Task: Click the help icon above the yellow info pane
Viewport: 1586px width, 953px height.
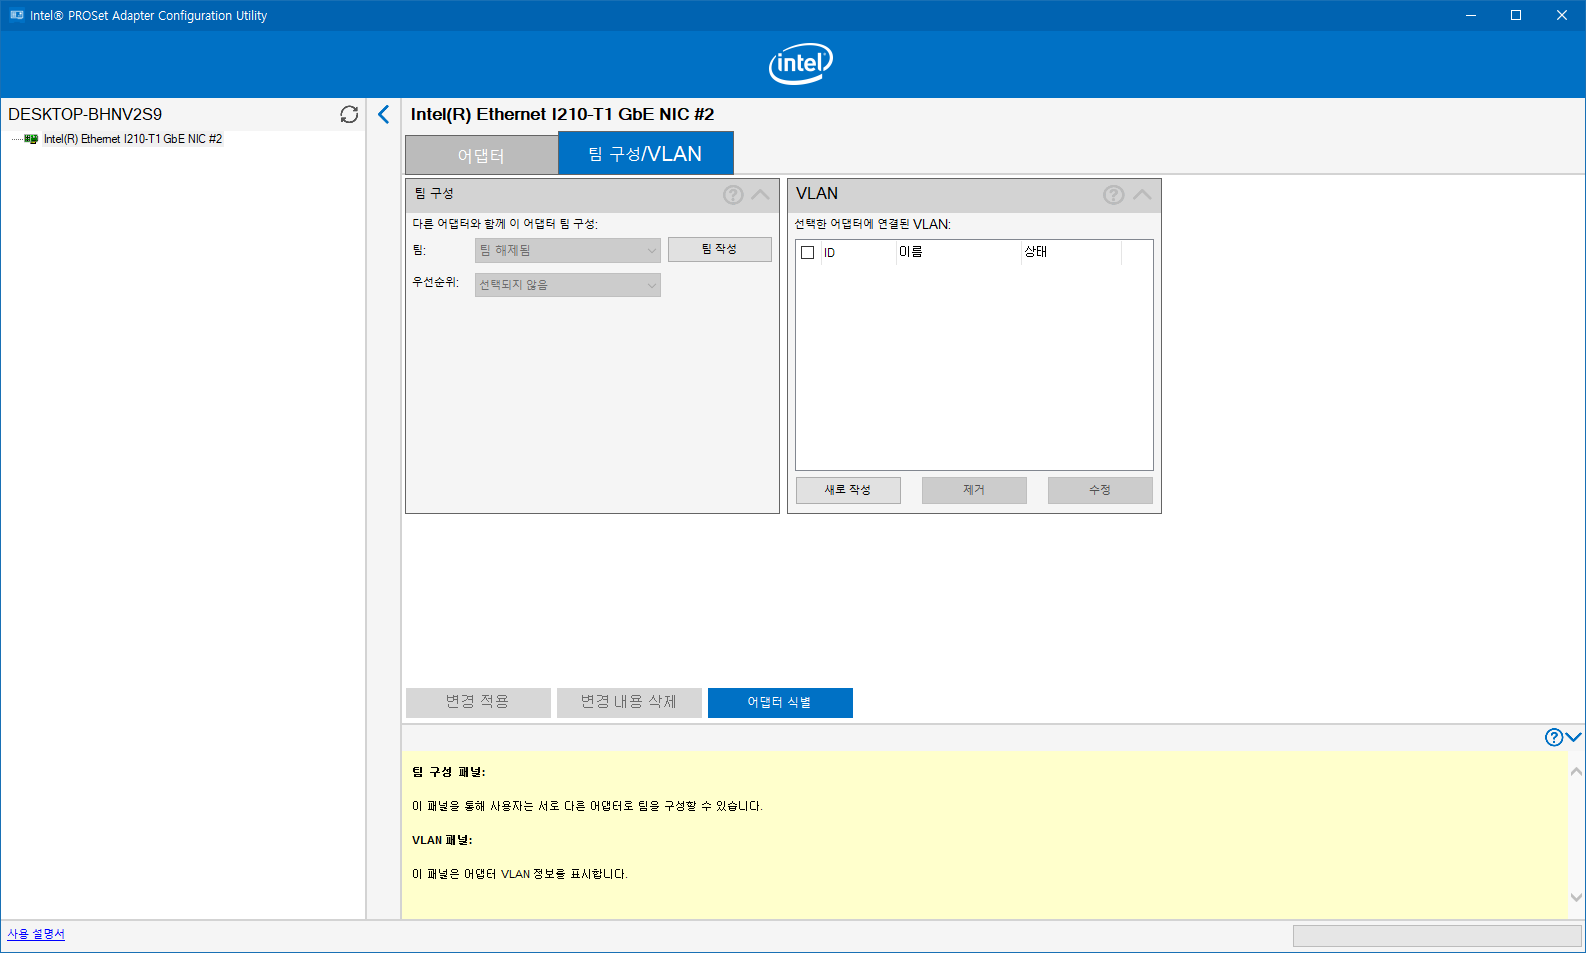Action: click(x=1554, y=737)
